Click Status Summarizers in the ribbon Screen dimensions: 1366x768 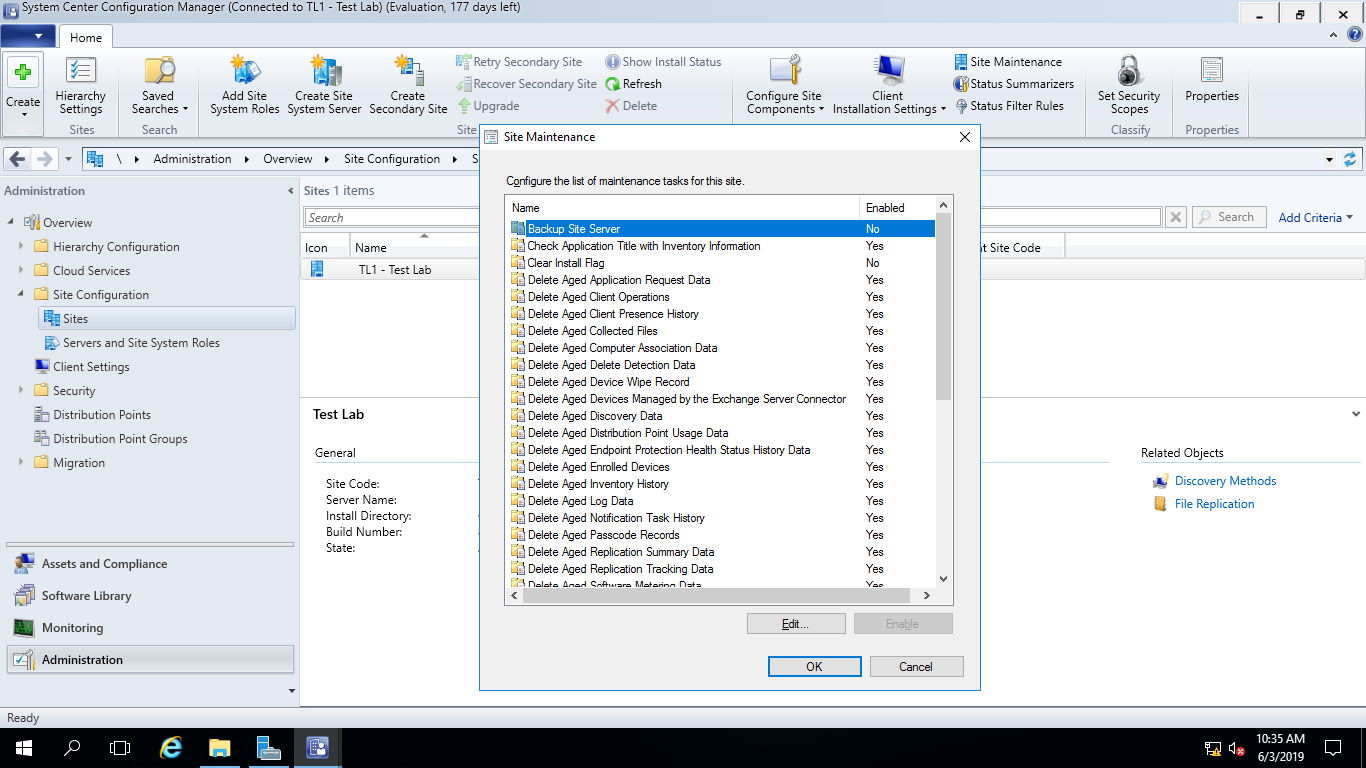(1014, 84)
